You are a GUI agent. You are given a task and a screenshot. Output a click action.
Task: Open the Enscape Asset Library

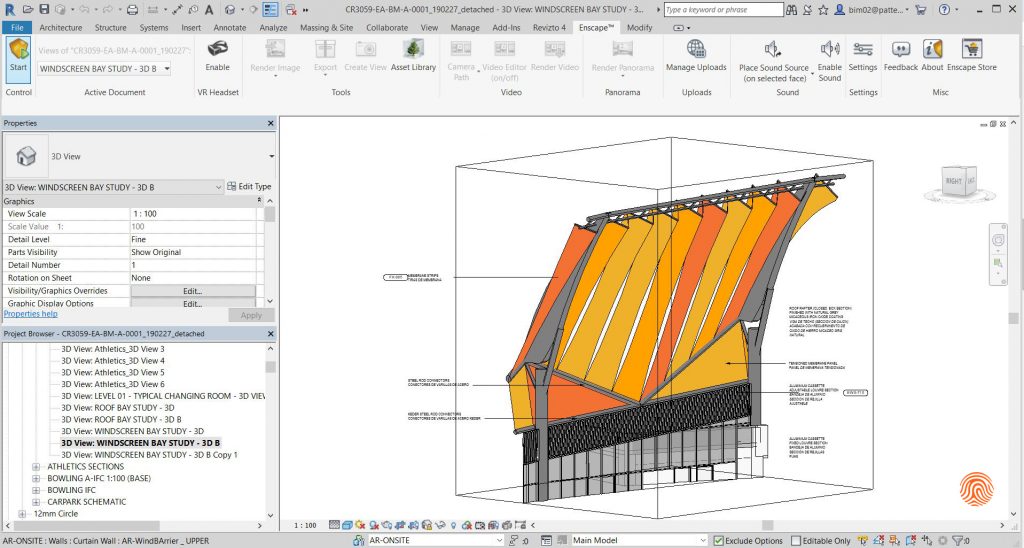[x=413, y=56]
